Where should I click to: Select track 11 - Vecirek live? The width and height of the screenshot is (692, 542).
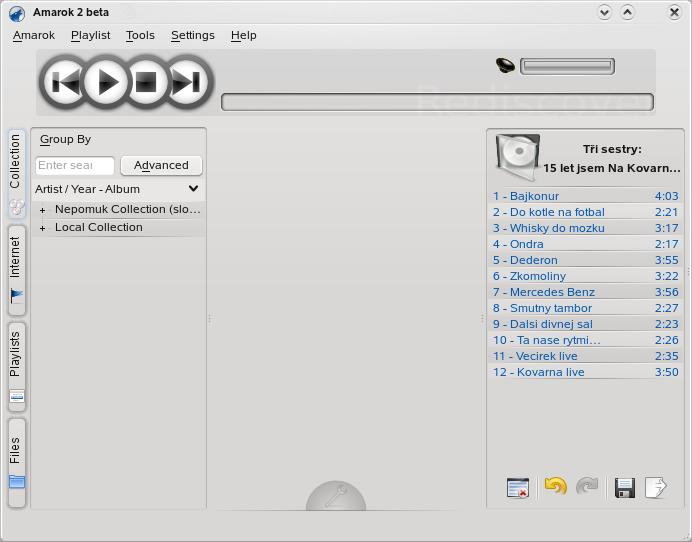coord(586,356)
